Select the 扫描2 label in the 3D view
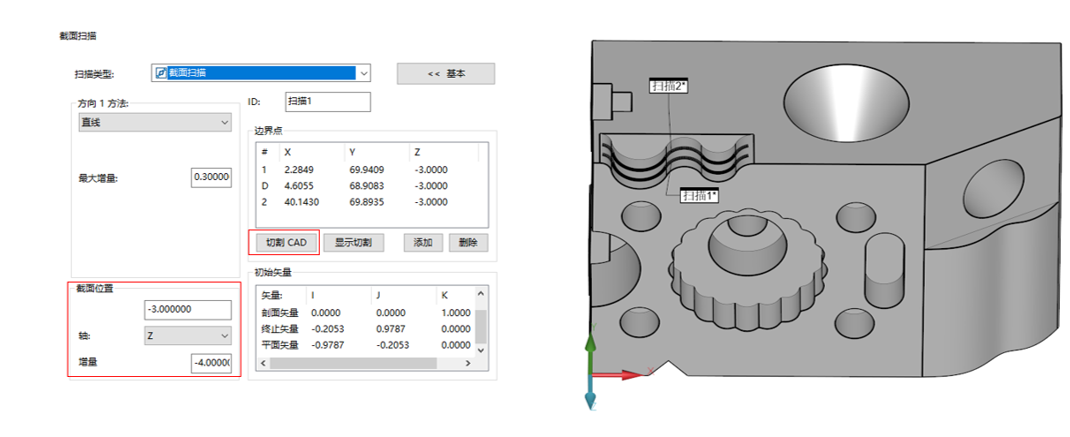 coord(668,86)
